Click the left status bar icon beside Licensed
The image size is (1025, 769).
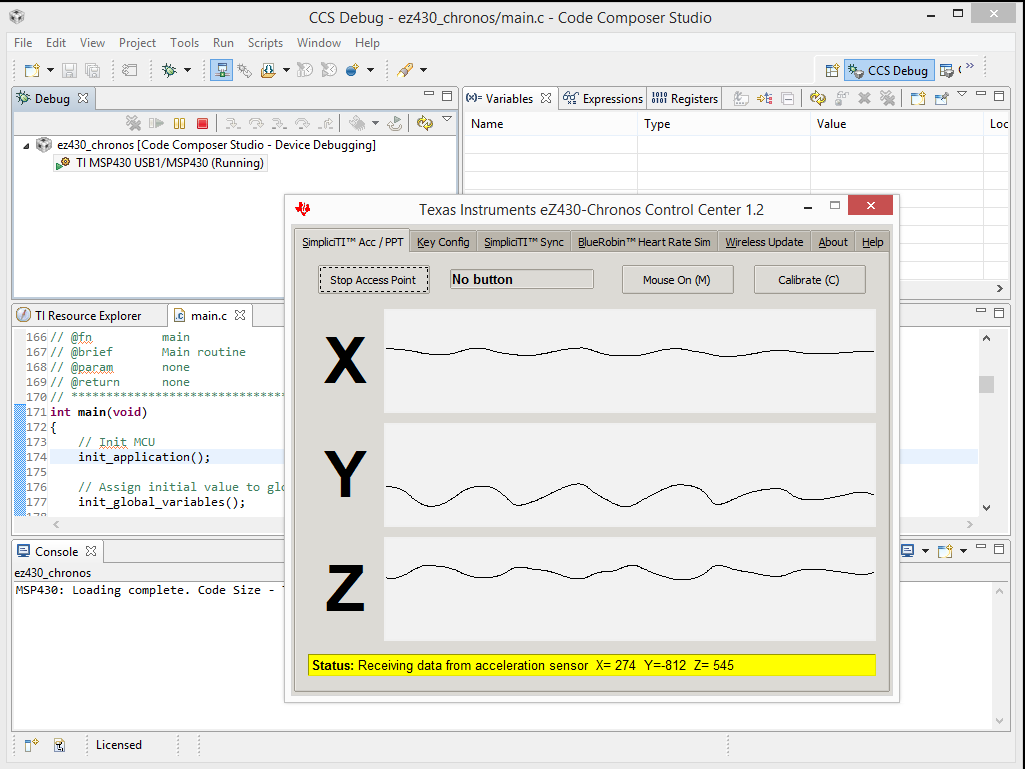(x=31, y=745)
